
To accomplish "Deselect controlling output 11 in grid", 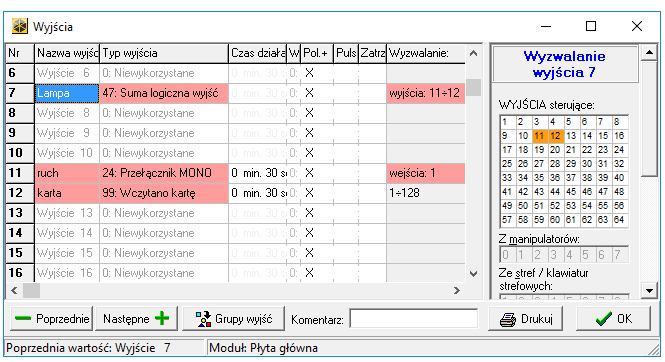I will [539, 136].
